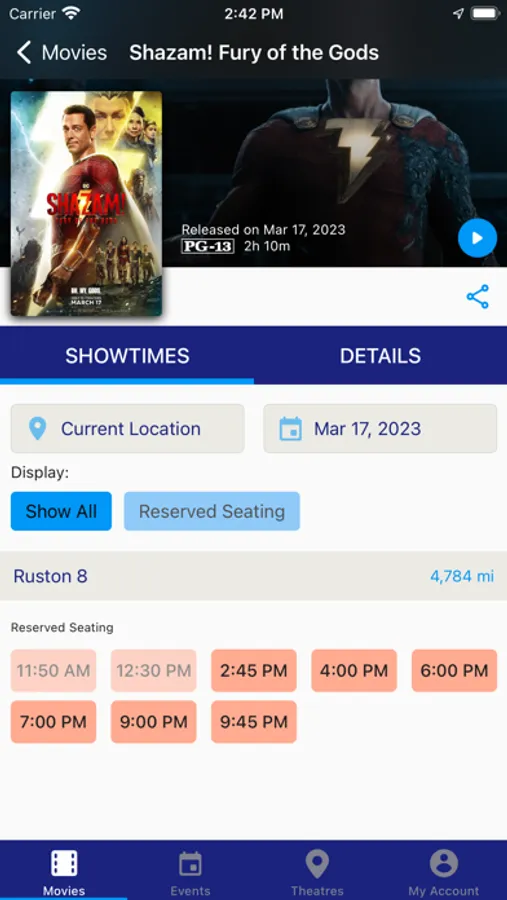Play the Shazam trailer video

pos(477,238)
